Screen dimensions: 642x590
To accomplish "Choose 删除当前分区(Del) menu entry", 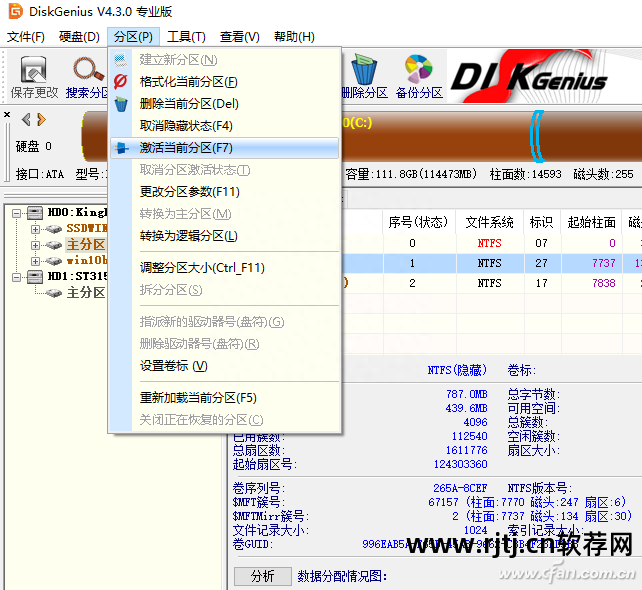I will pos(224,104).
